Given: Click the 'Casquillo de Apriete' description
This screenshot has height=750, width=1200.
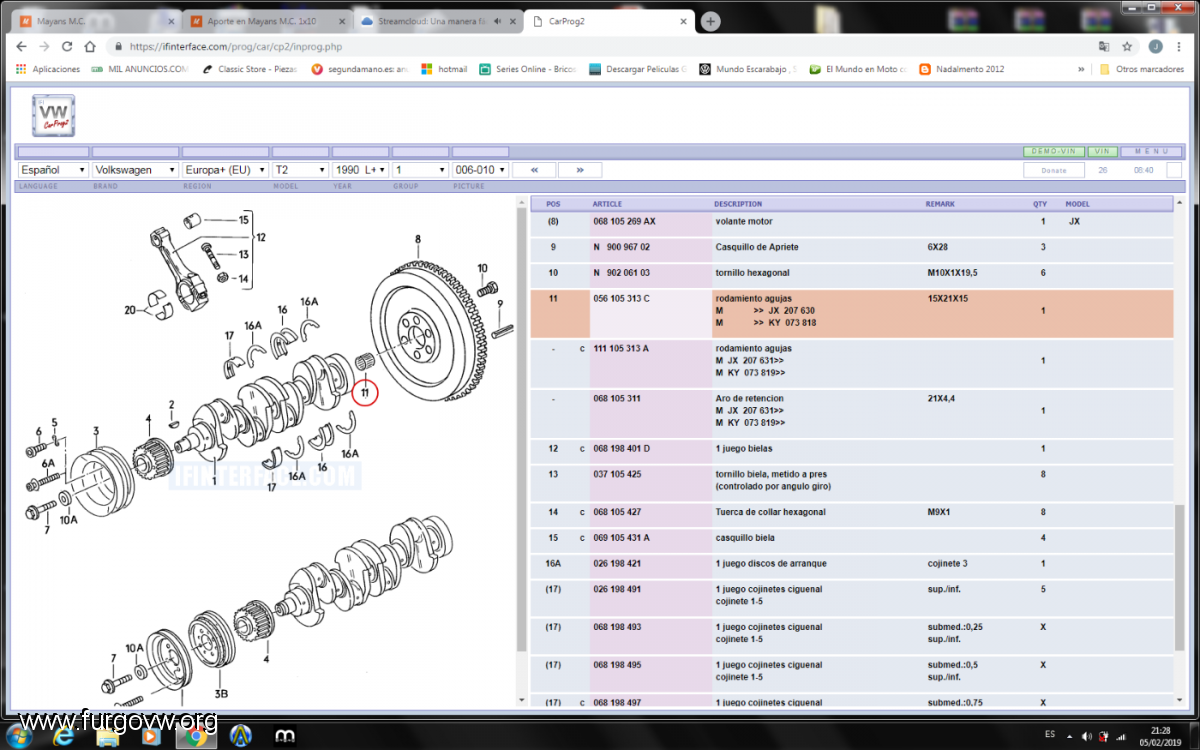Looking at the screenshot, I should pyautogui.click(x=757, y=247).
